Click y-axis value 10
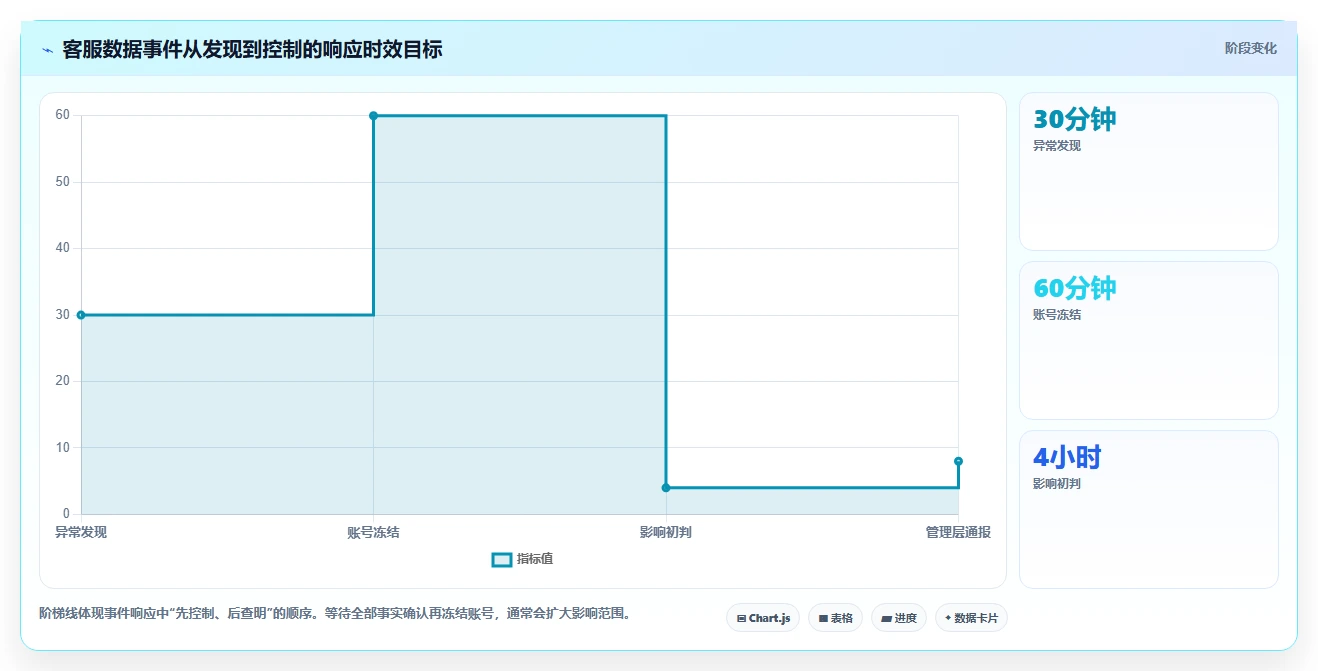The width and height of the screenshot is (1318, 671). 63,448
